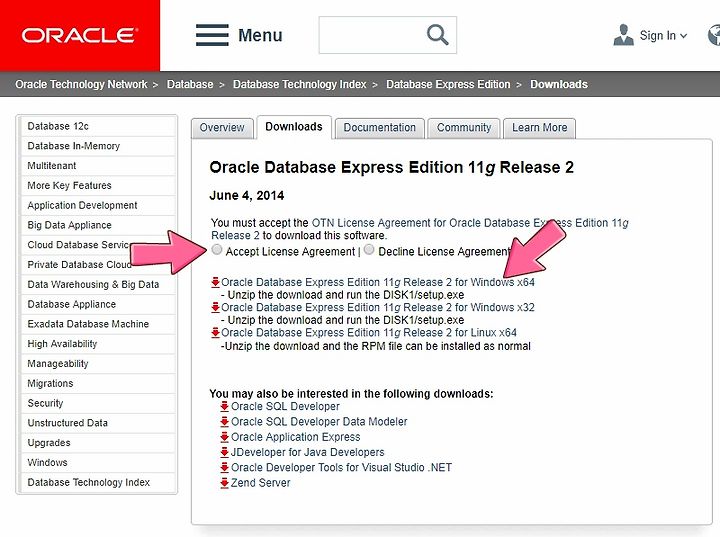The image size is (720, 537).
Task: Open Oracle Developer Tools for Visual Studio .NET
Action: point(341,468)
